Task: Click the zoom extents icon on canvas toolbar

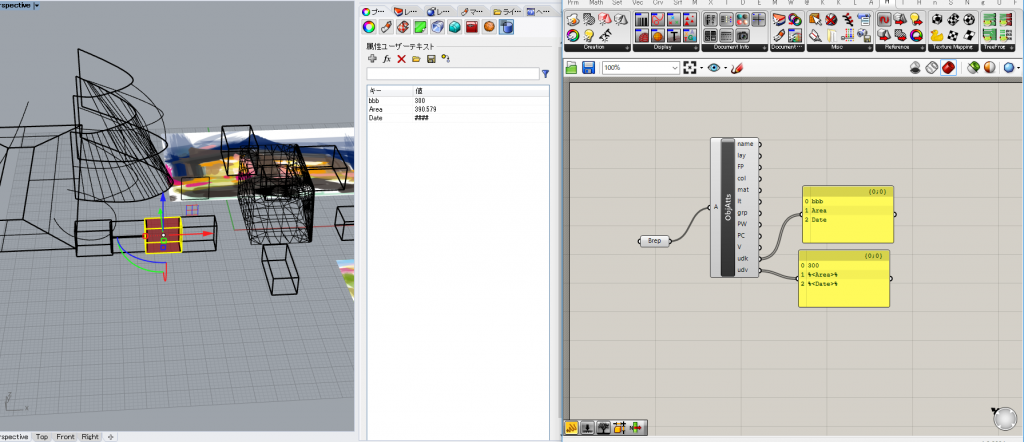Action: [x=690, y=68]
